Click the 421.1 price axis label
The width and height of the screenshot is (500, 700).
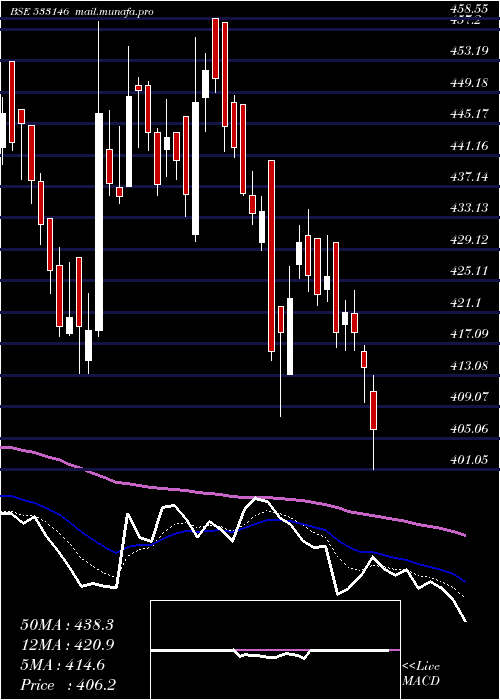pyautogui.click(x=466, y=303)
